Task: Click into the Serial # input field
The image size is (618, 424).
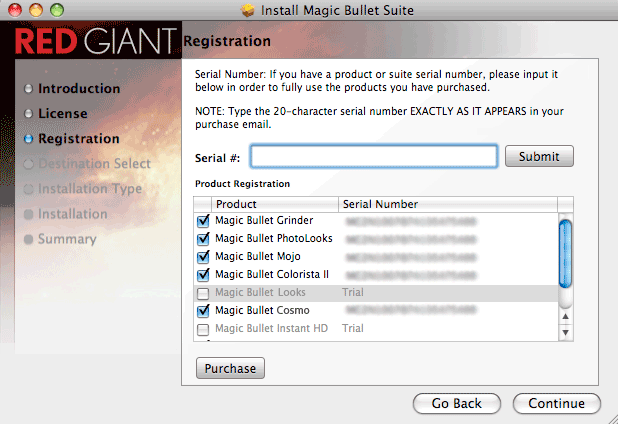Action: (374, 156)
